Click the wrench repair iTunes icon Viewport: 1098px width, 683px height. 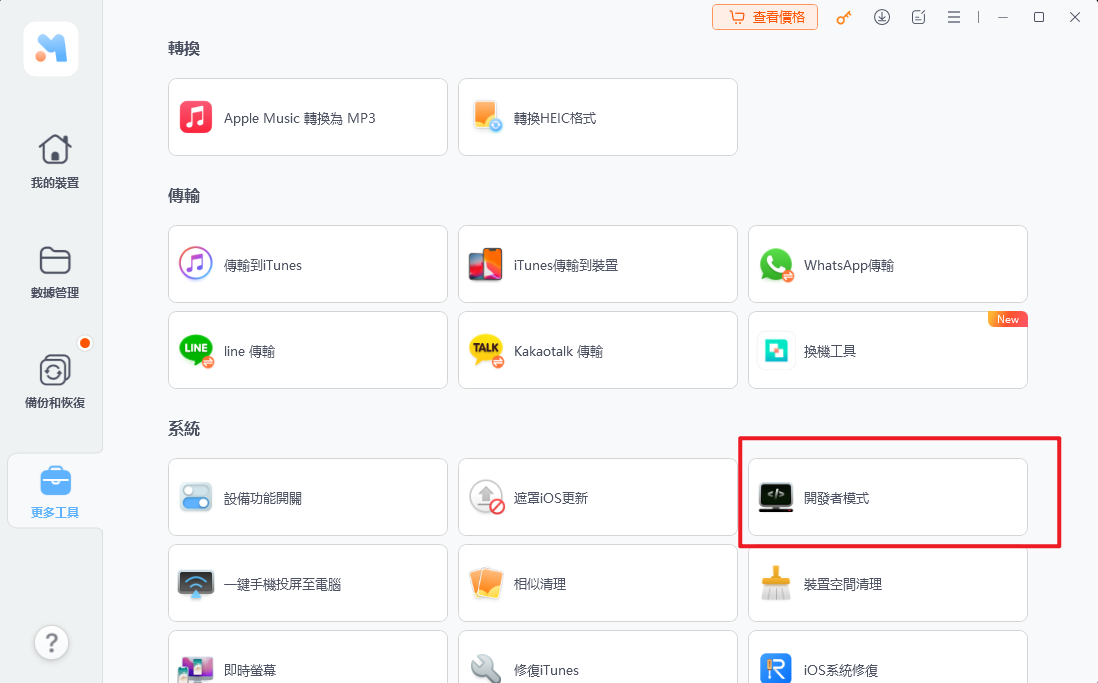pyautogui.click(x=486, y=668)
